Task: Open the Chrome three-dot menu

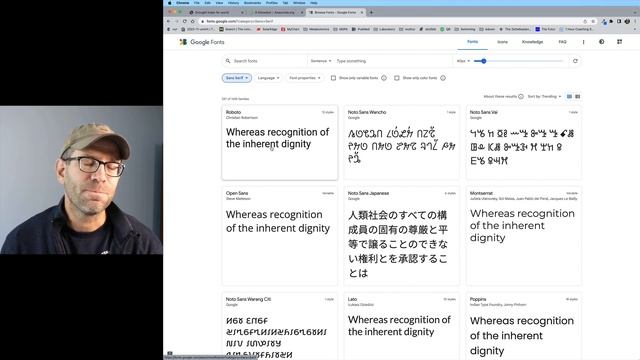Action: click(x=635, y=21)
